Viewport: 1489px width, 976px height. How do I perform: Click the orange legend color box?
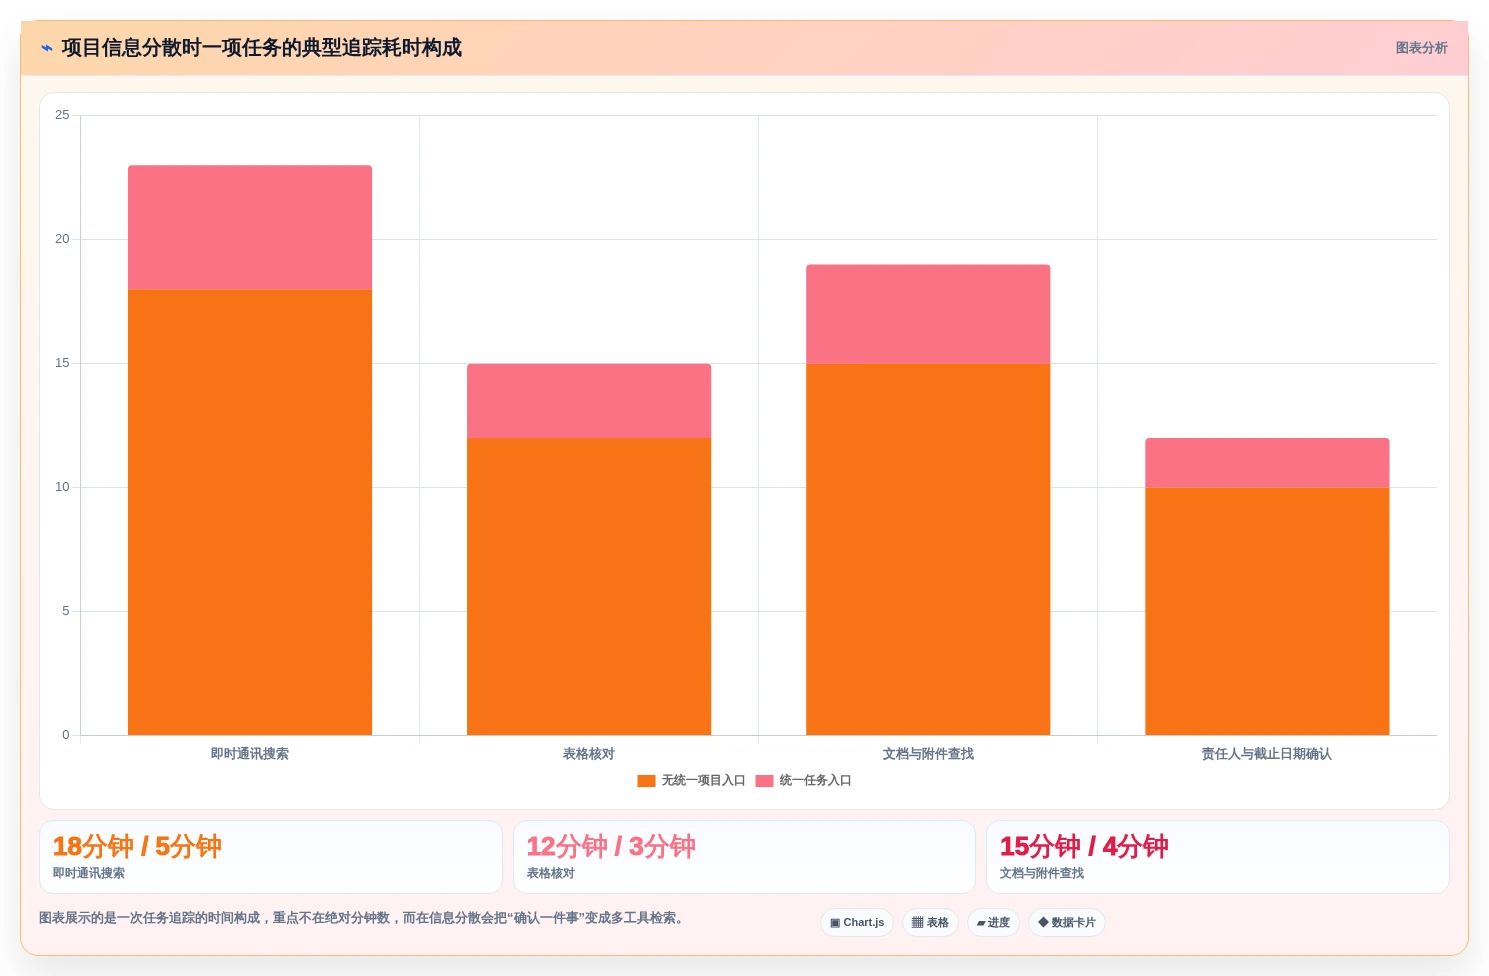(x=646, y=781)
